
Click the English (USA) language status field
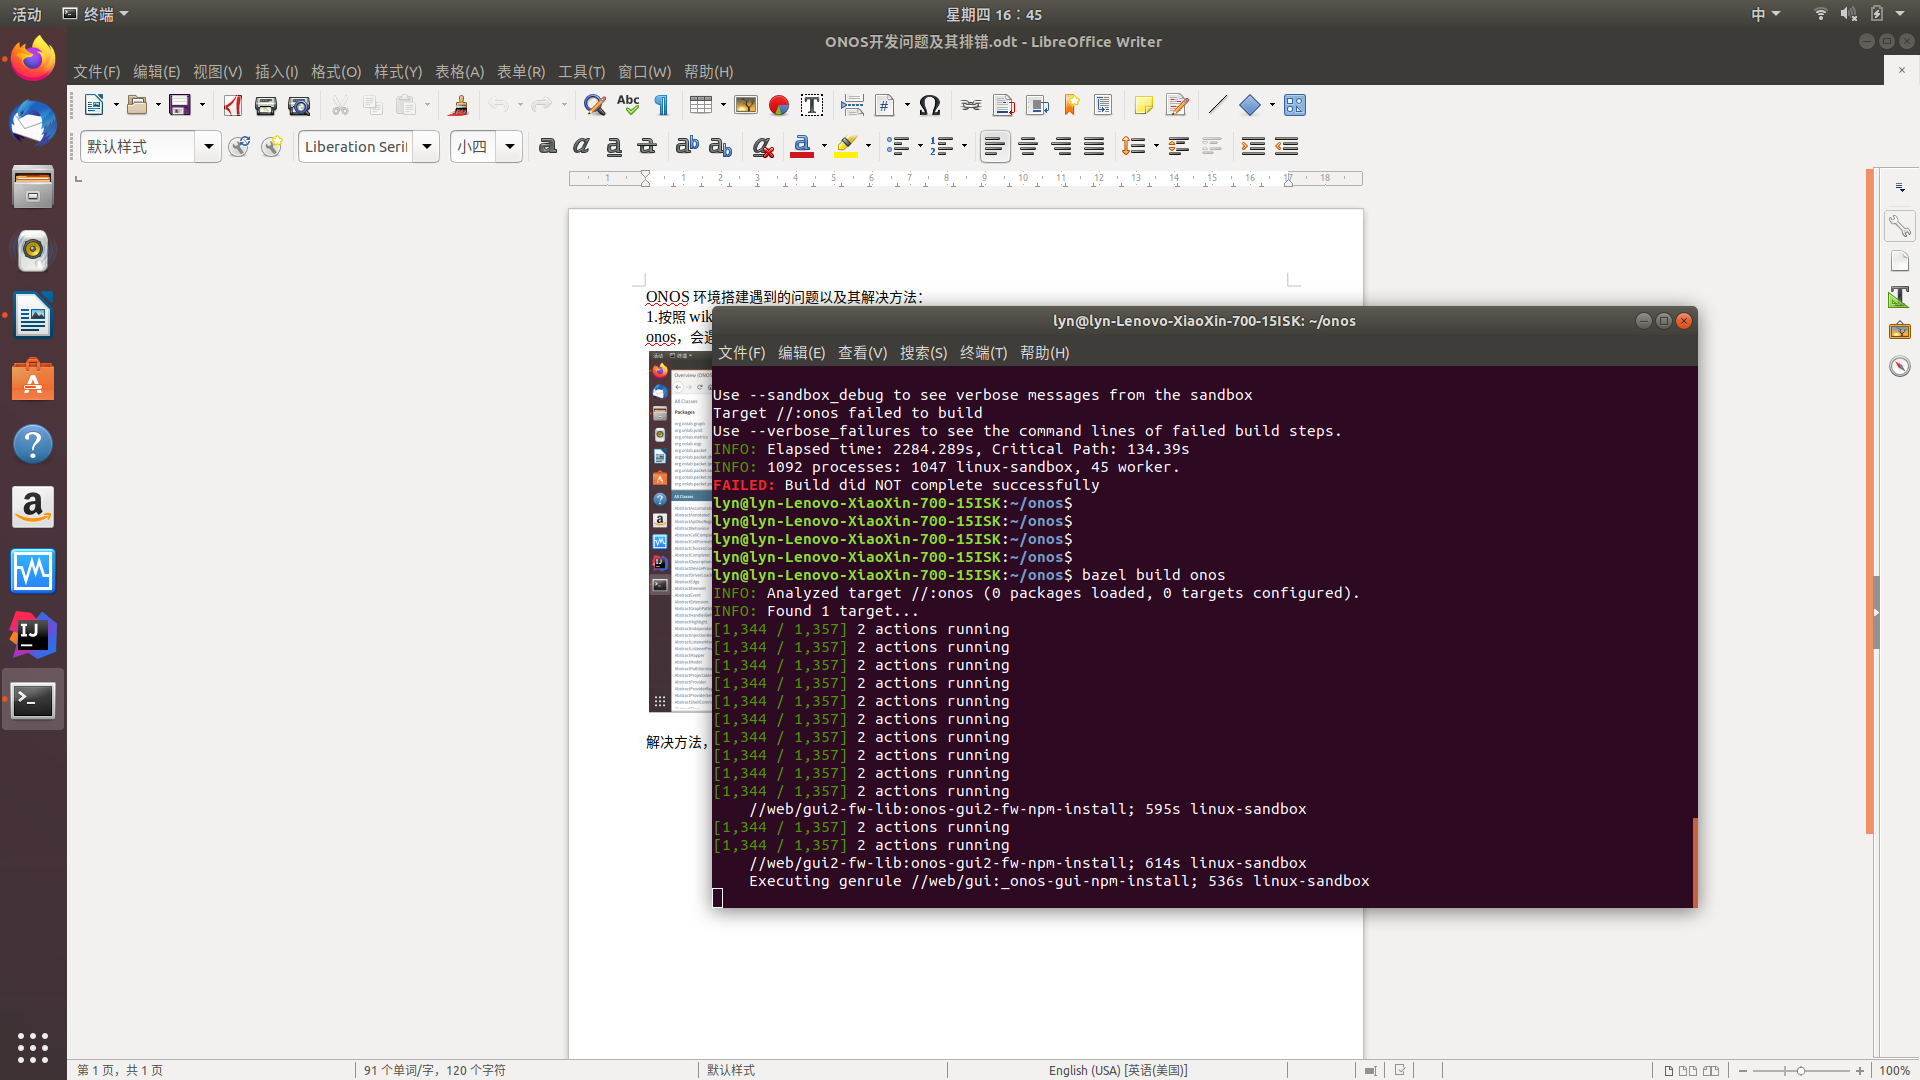point(1117,1070)
